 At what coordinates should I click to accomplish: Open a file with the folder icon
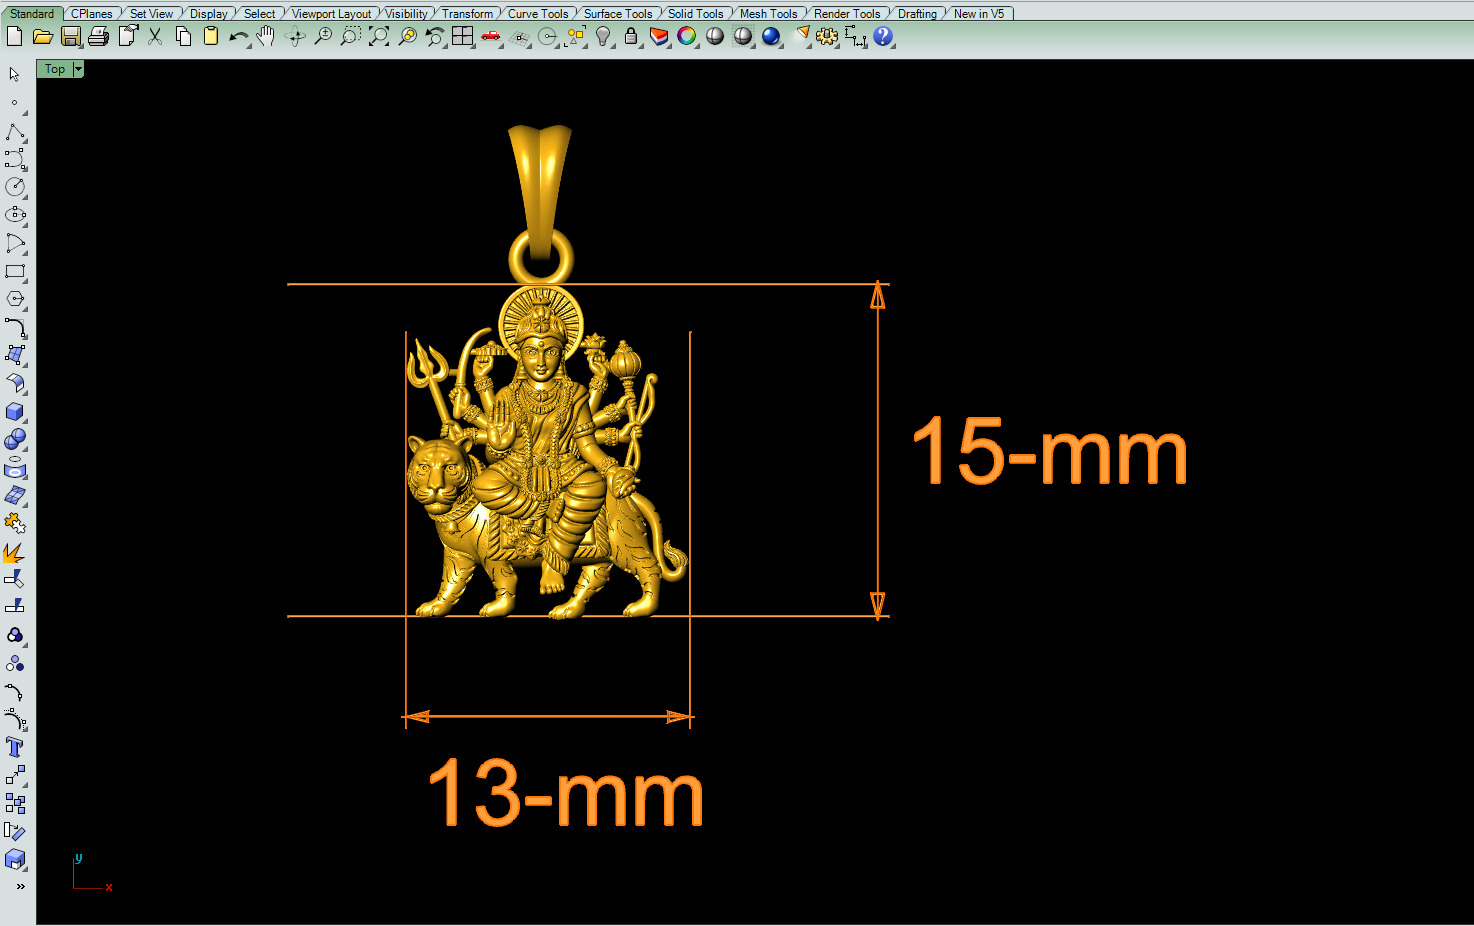[x=42, y=36]
